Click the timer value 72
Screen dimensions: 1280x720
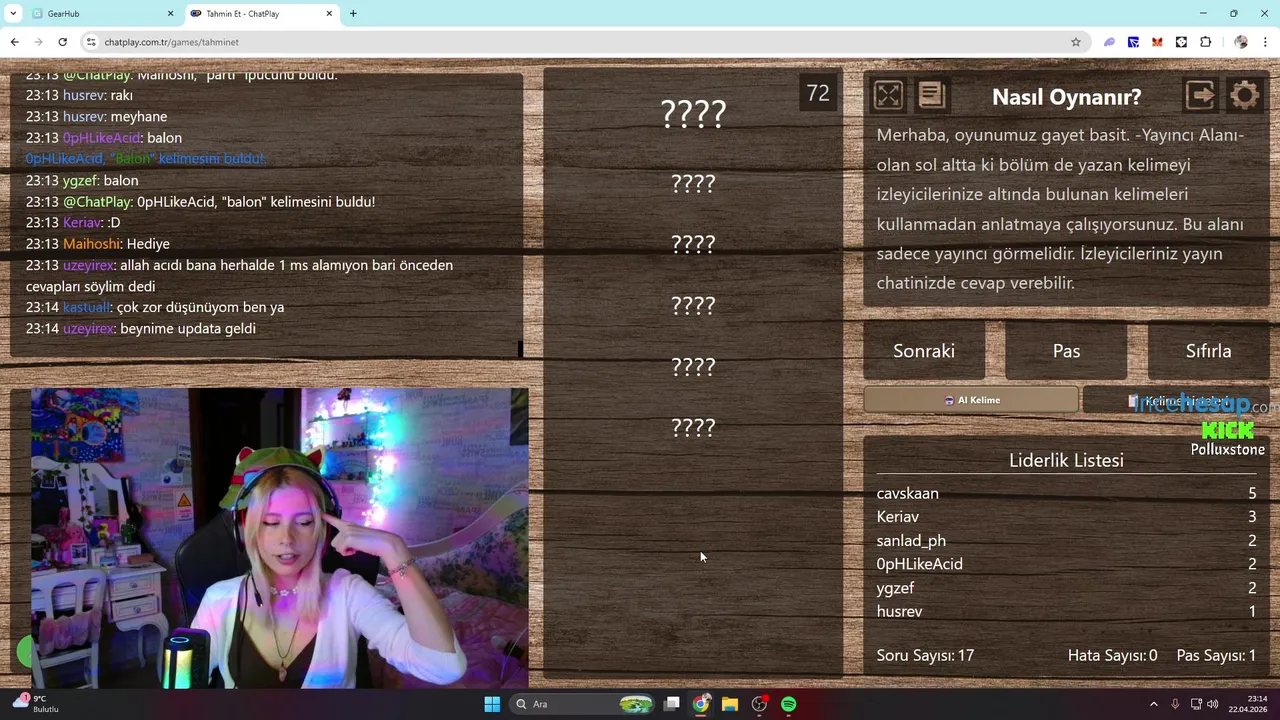click(x=818, y=93)
